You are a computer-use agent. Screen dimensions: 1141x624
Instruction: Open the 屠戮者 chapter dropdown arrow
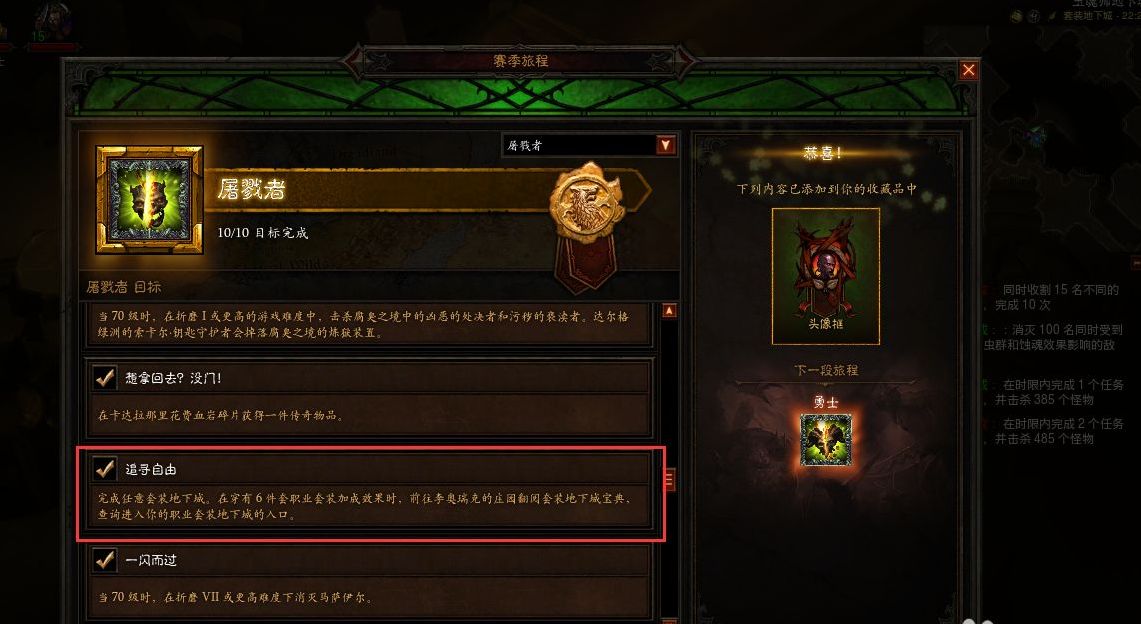pyautogui.click(x=666, y=145)
